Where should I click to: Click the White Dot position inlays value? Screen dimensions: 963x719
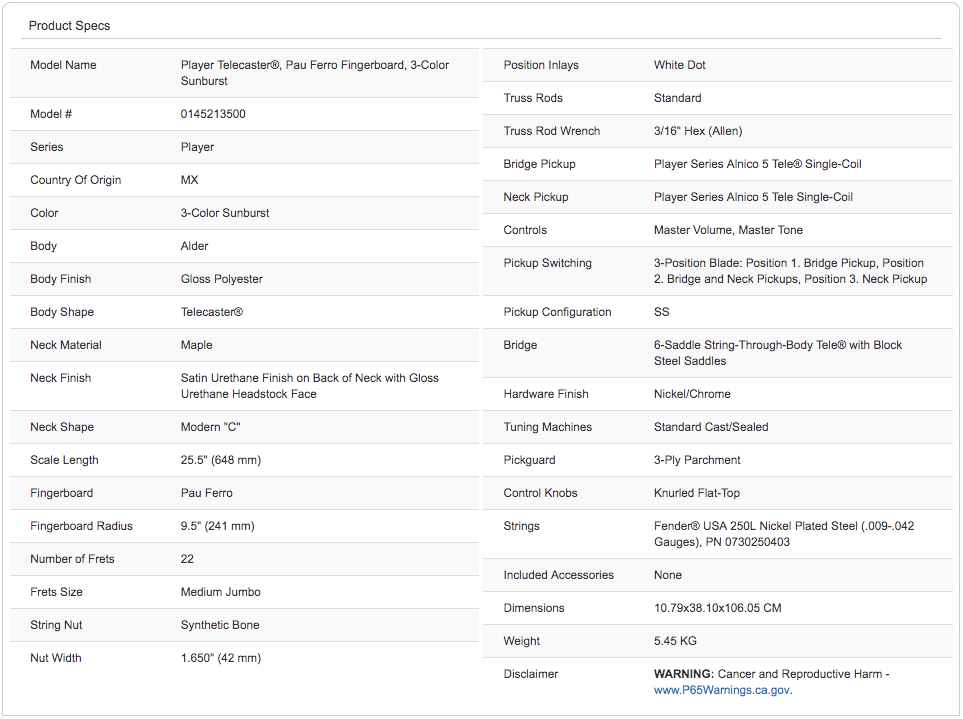680,65
